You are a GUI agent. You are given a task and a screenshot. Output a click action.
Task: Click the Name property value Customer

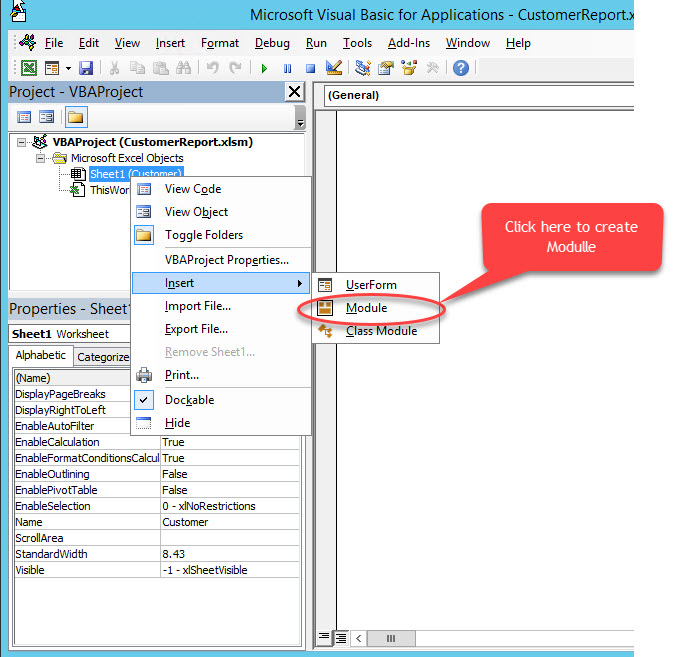click(x=229, y=522)
